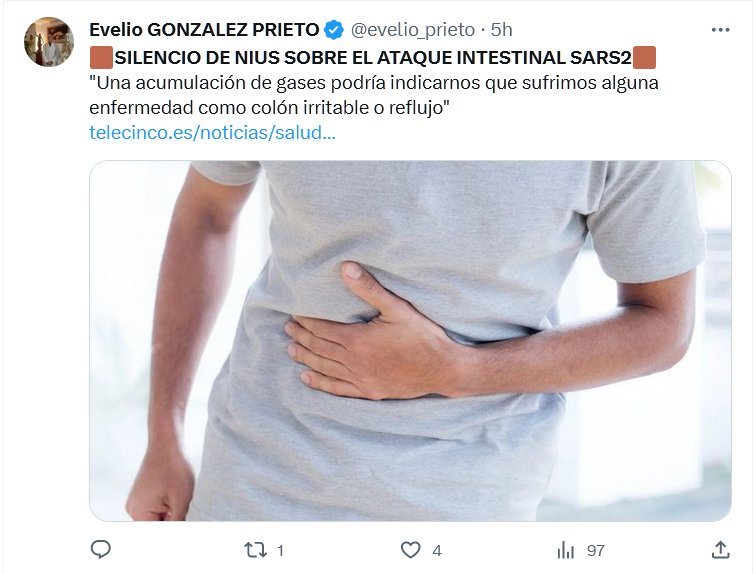
Task: Open Evelio's profile avatar picture
Action: pos(49,42)
